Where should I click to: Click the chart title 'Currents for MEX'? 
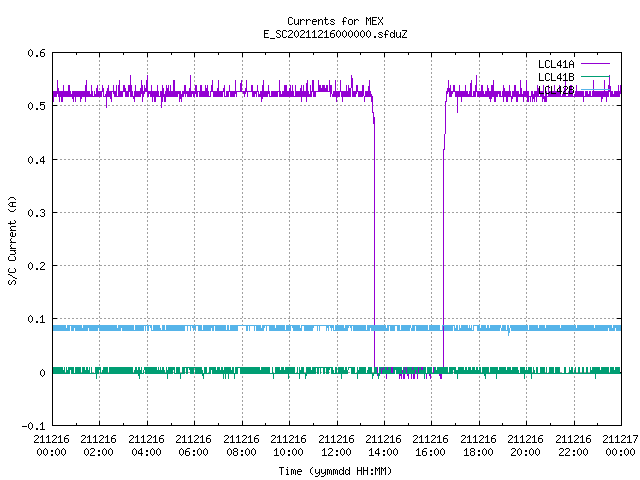[335, 21]
